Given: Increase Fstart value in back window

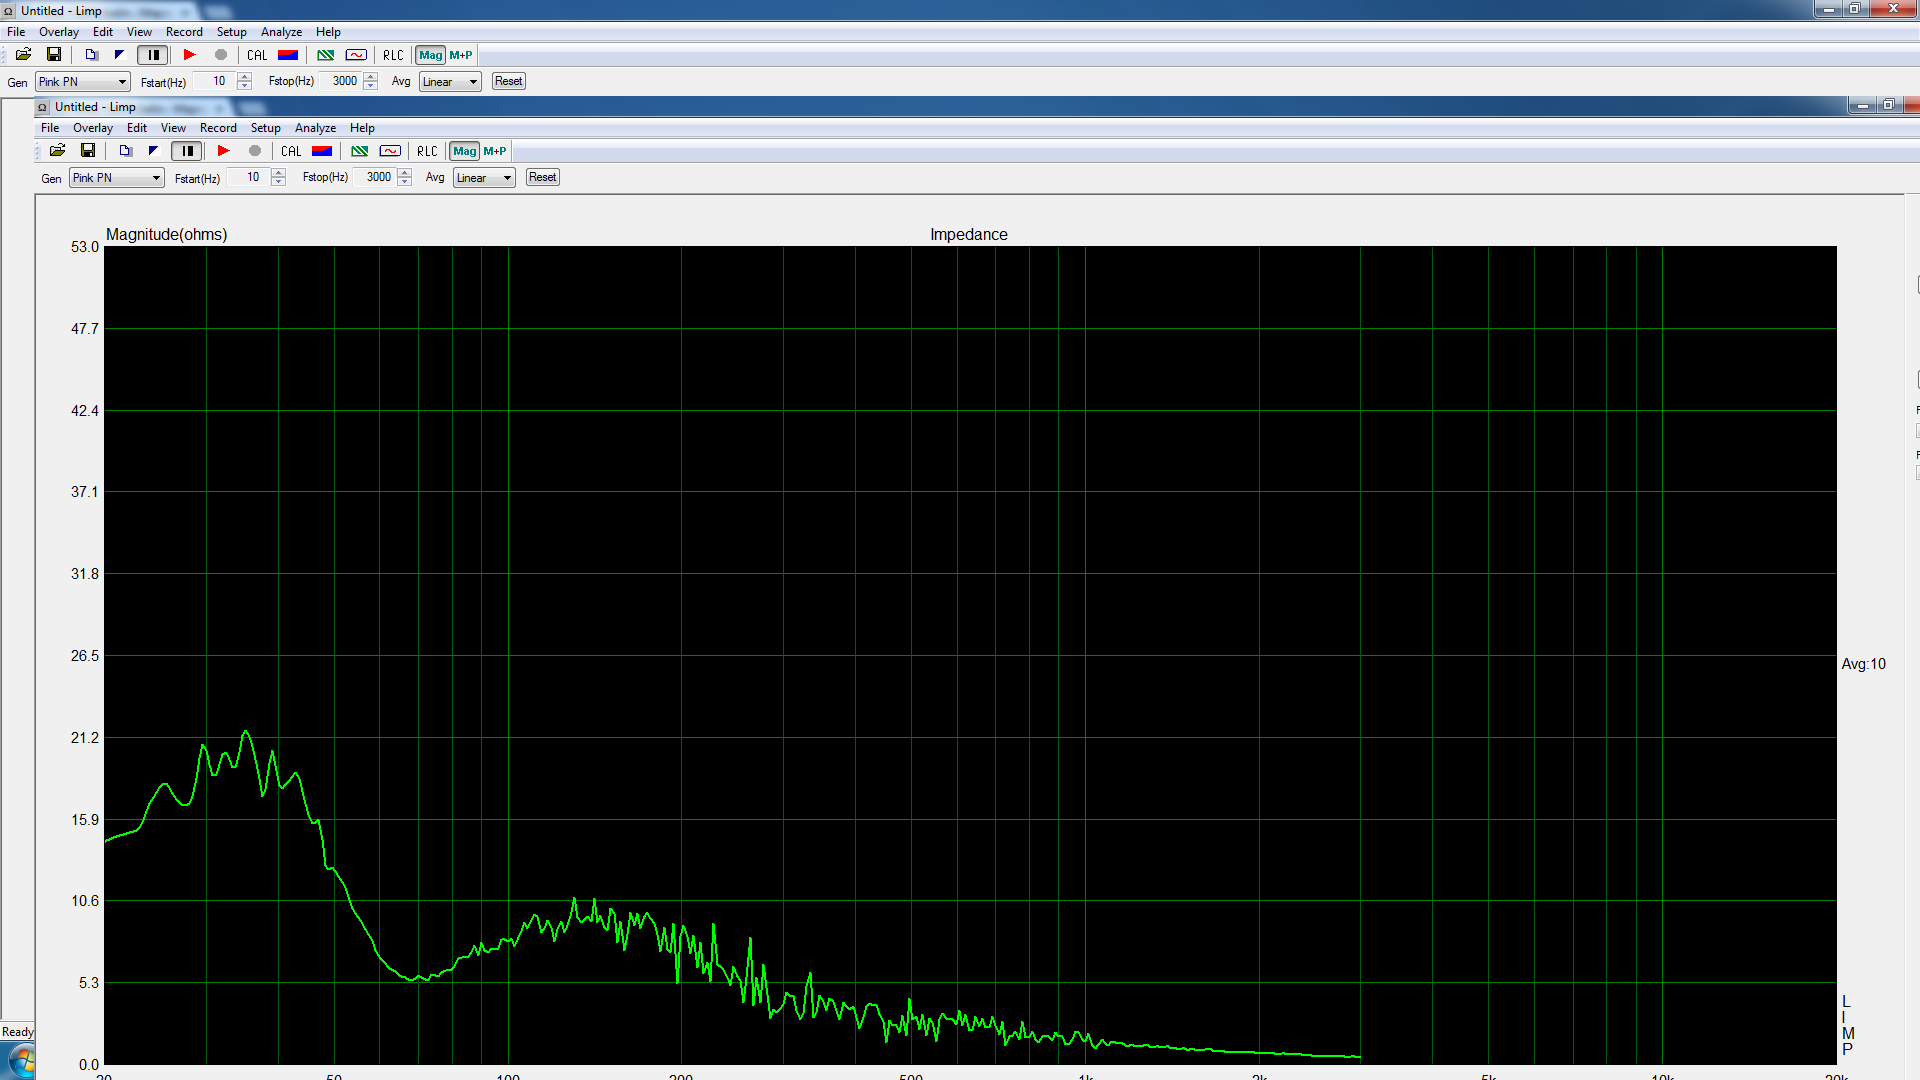Looking at the screenshot, I should [245, 77].
